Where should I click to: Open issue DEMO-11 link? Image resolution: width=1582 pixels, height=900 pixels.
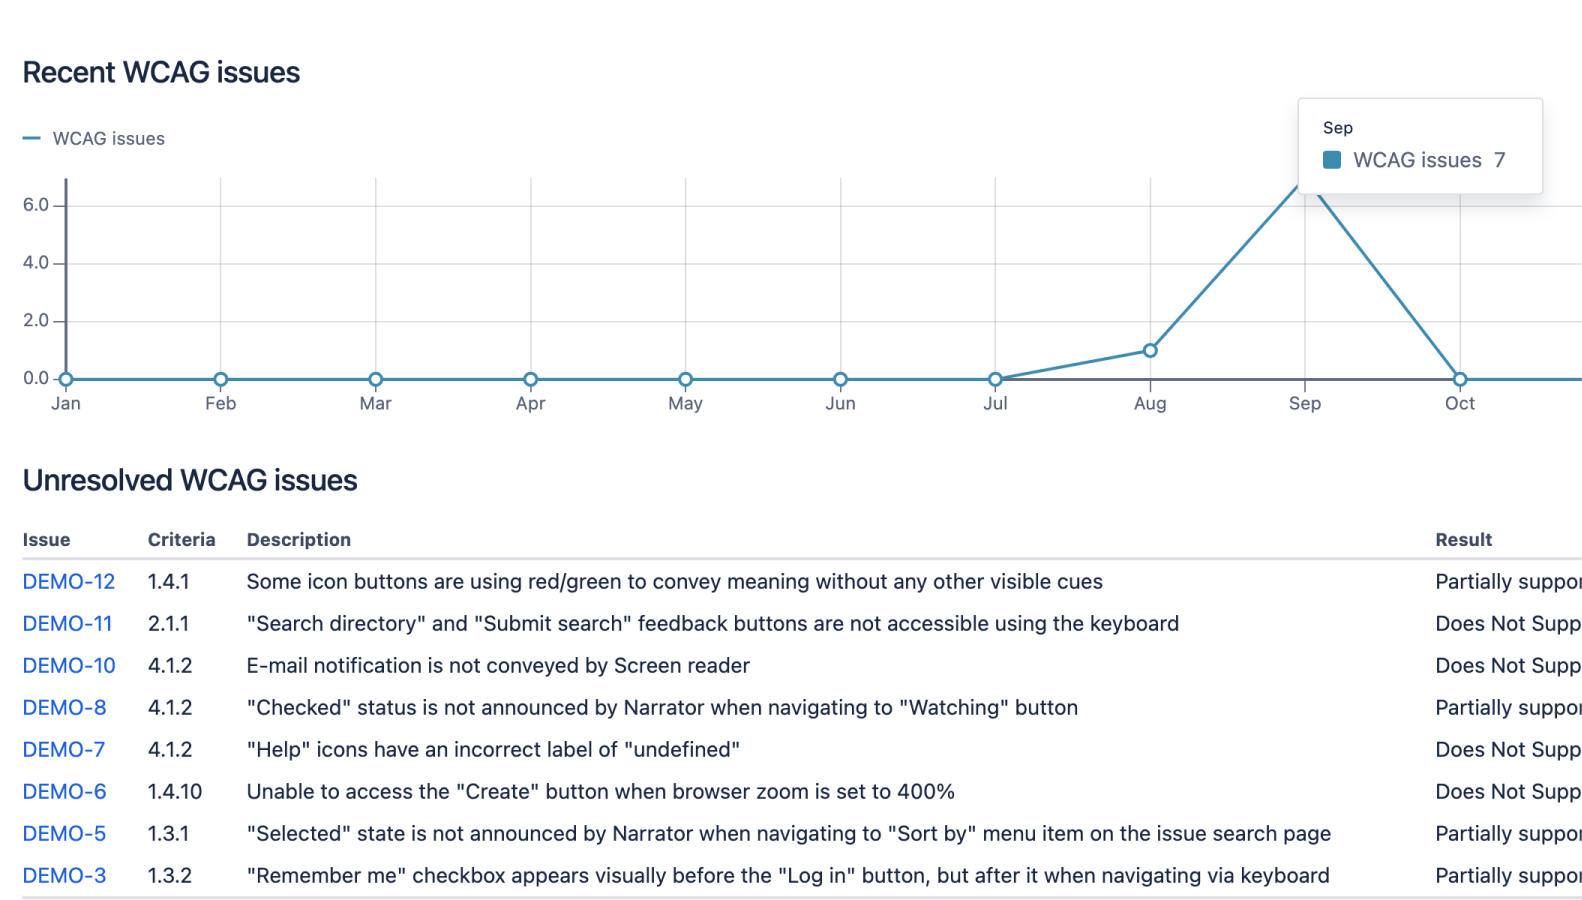coord(67,624)
